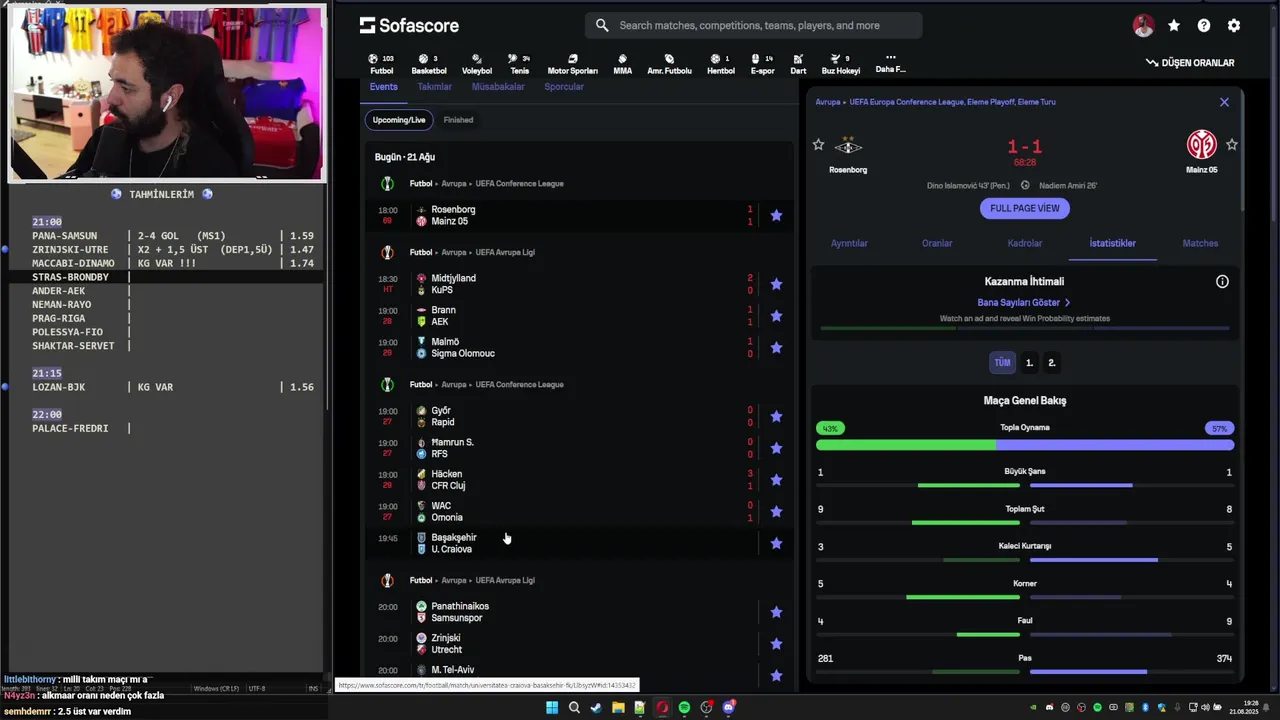Open the UEFA Europa Conference League breadcrumb link

952,102
